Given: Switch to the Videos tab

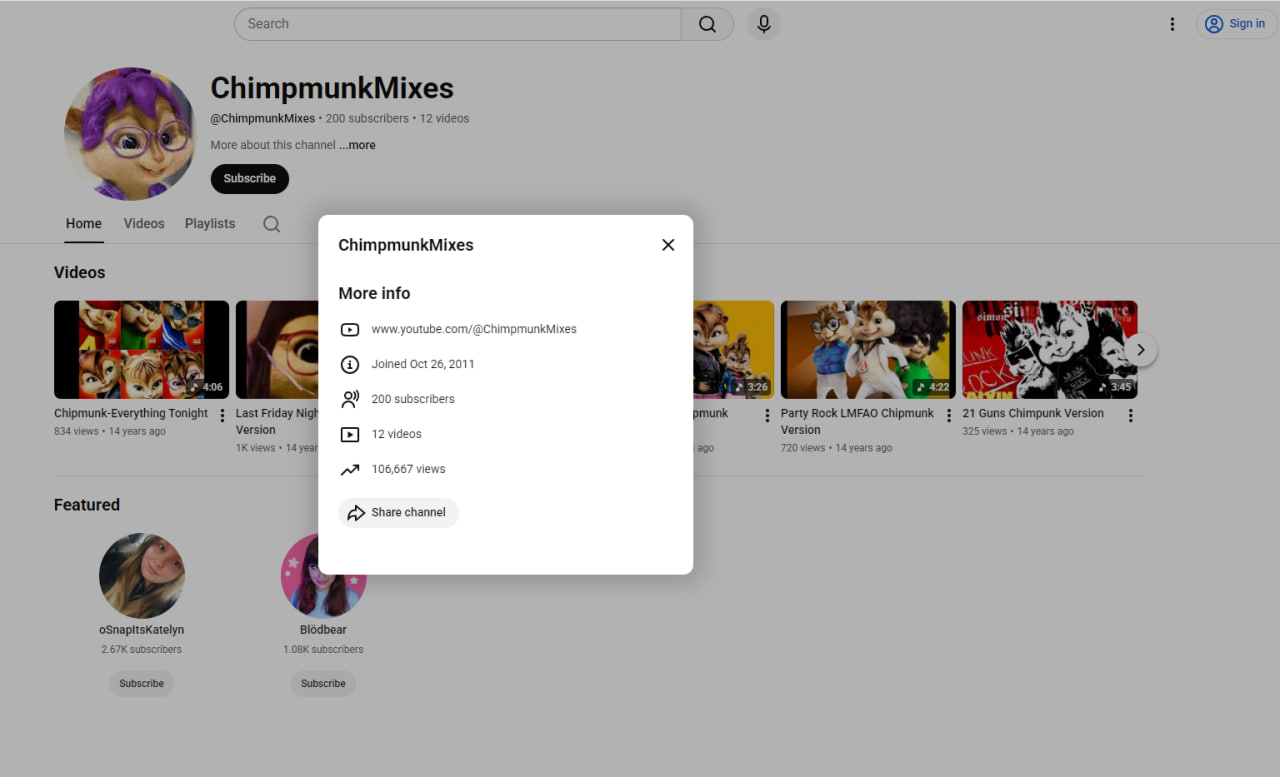Looking at the screenshot, I should click(144, 224).
